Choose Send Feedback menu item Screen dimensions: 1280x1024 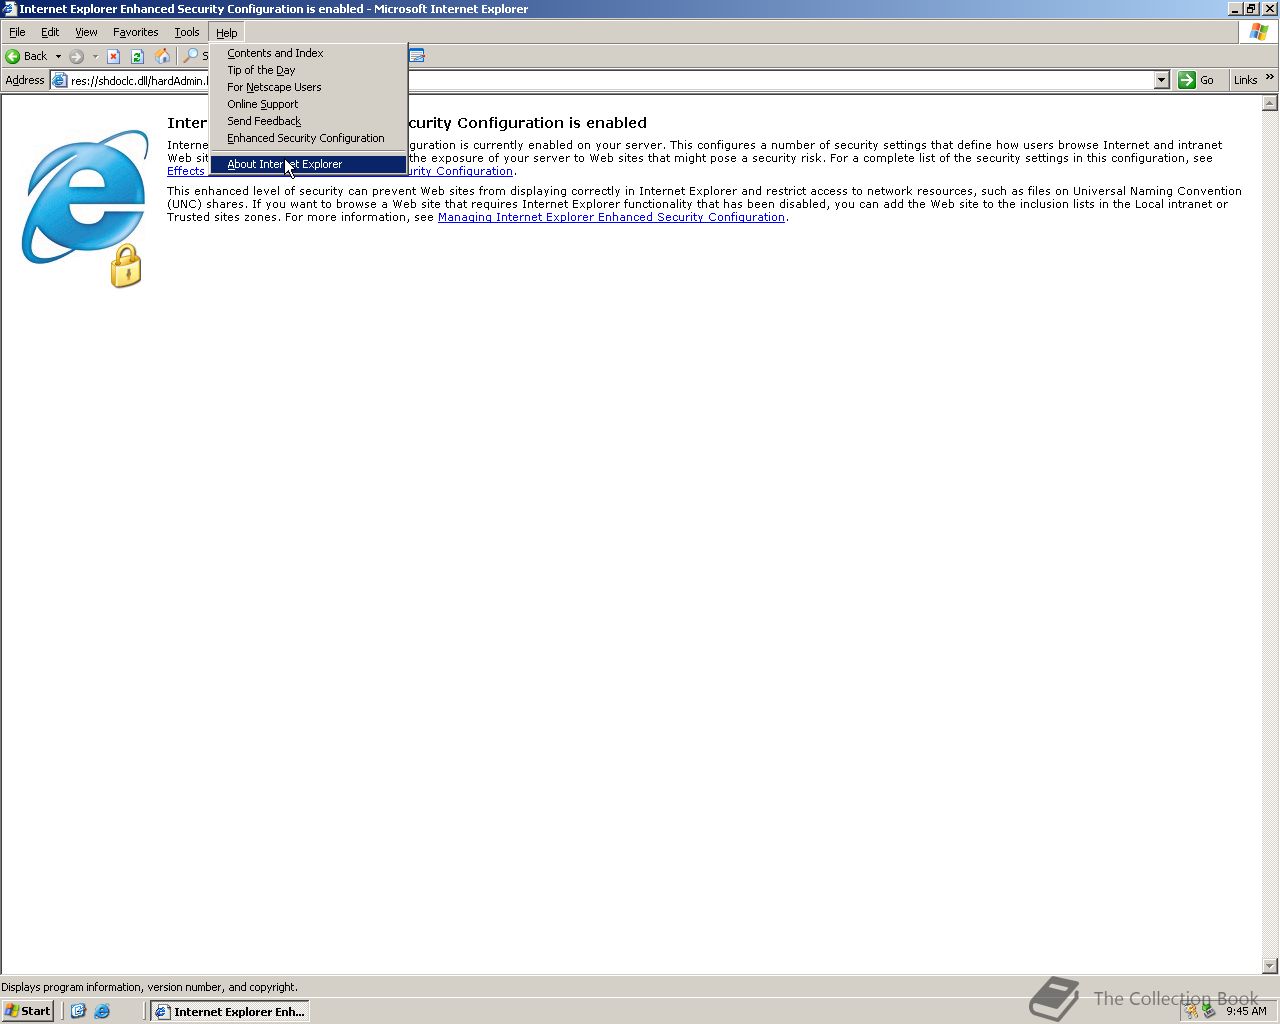(x=308, y=121)
